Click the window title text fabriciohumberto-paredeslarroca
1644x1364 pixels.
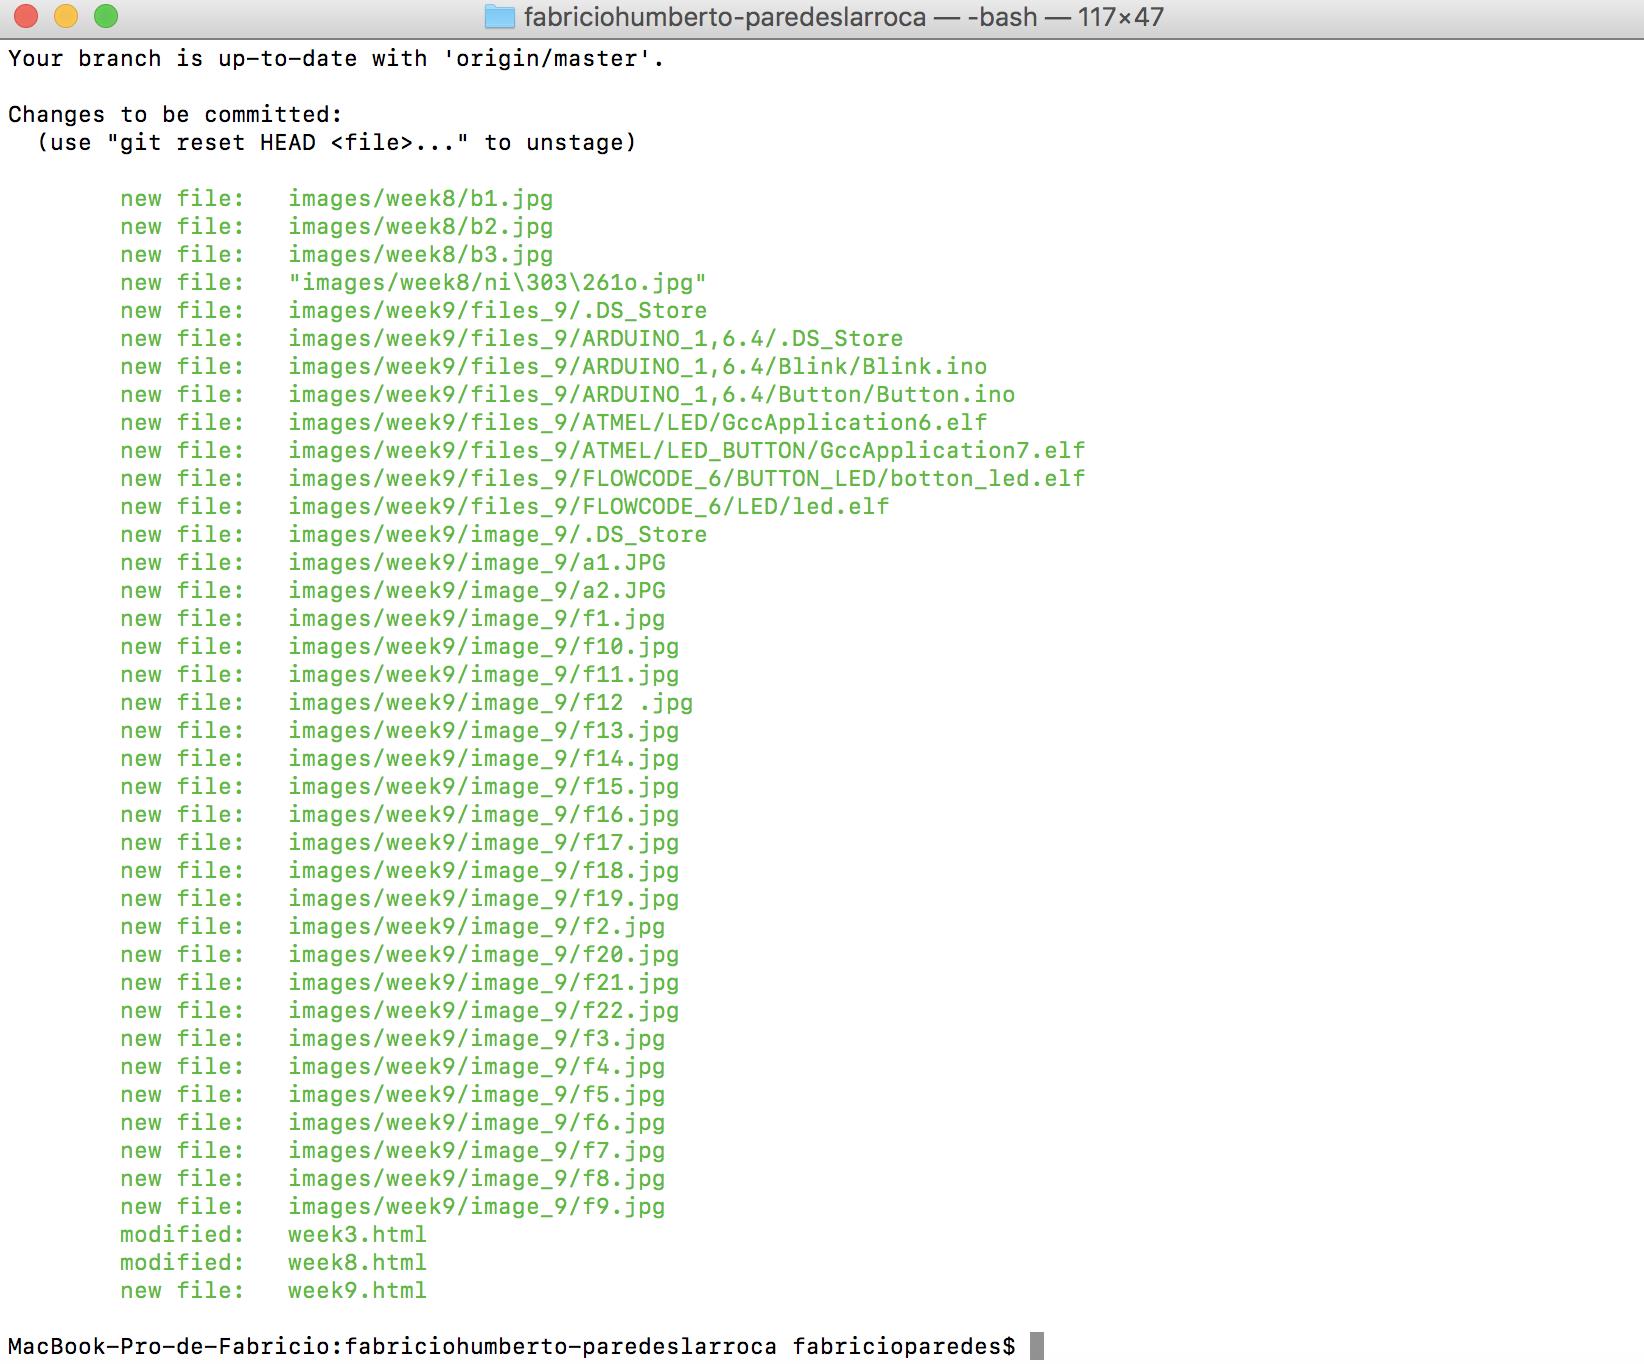click(725, 17)
